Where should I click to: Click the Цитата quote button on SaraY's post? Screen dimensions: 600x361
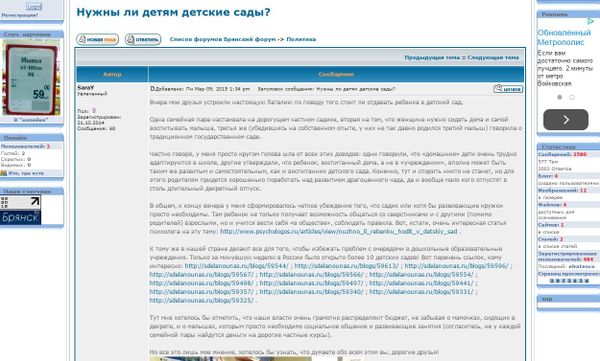click(x=508, y=89)
